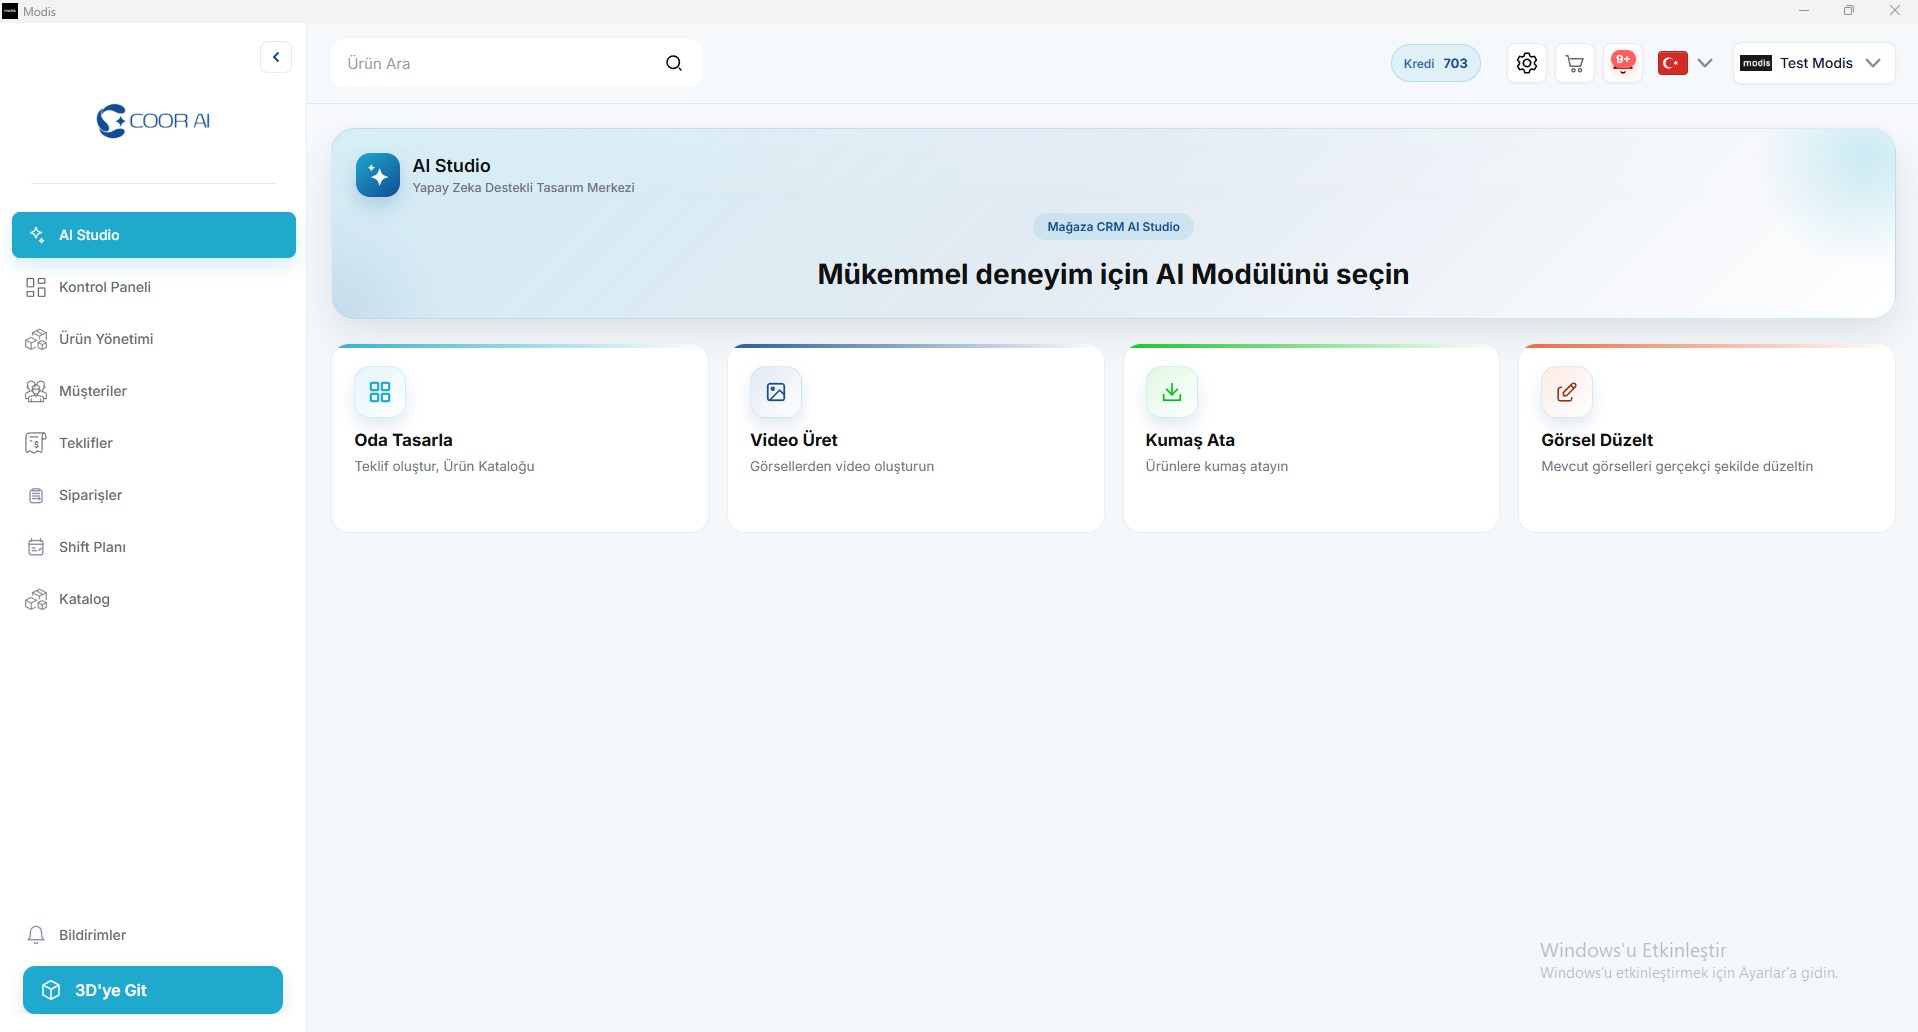Open the shopping cart icon
This screenshot has height=1032, width=1918.
[1575, 63]
